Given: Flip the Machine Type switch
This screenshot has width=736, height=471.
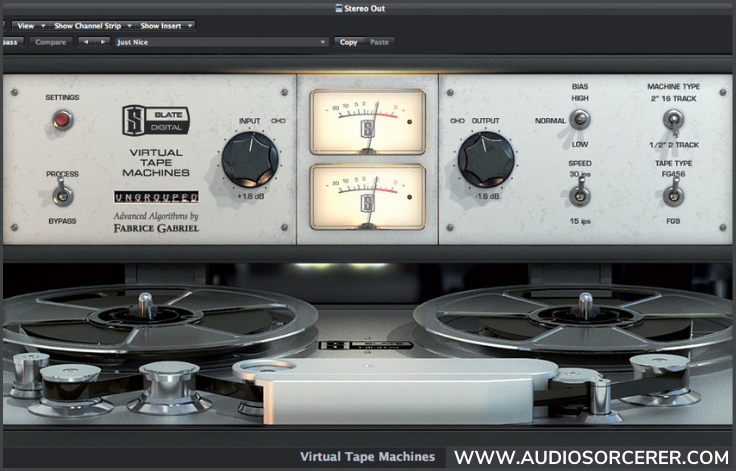Looking at the screenshot, I should click(x=674, y=121).
